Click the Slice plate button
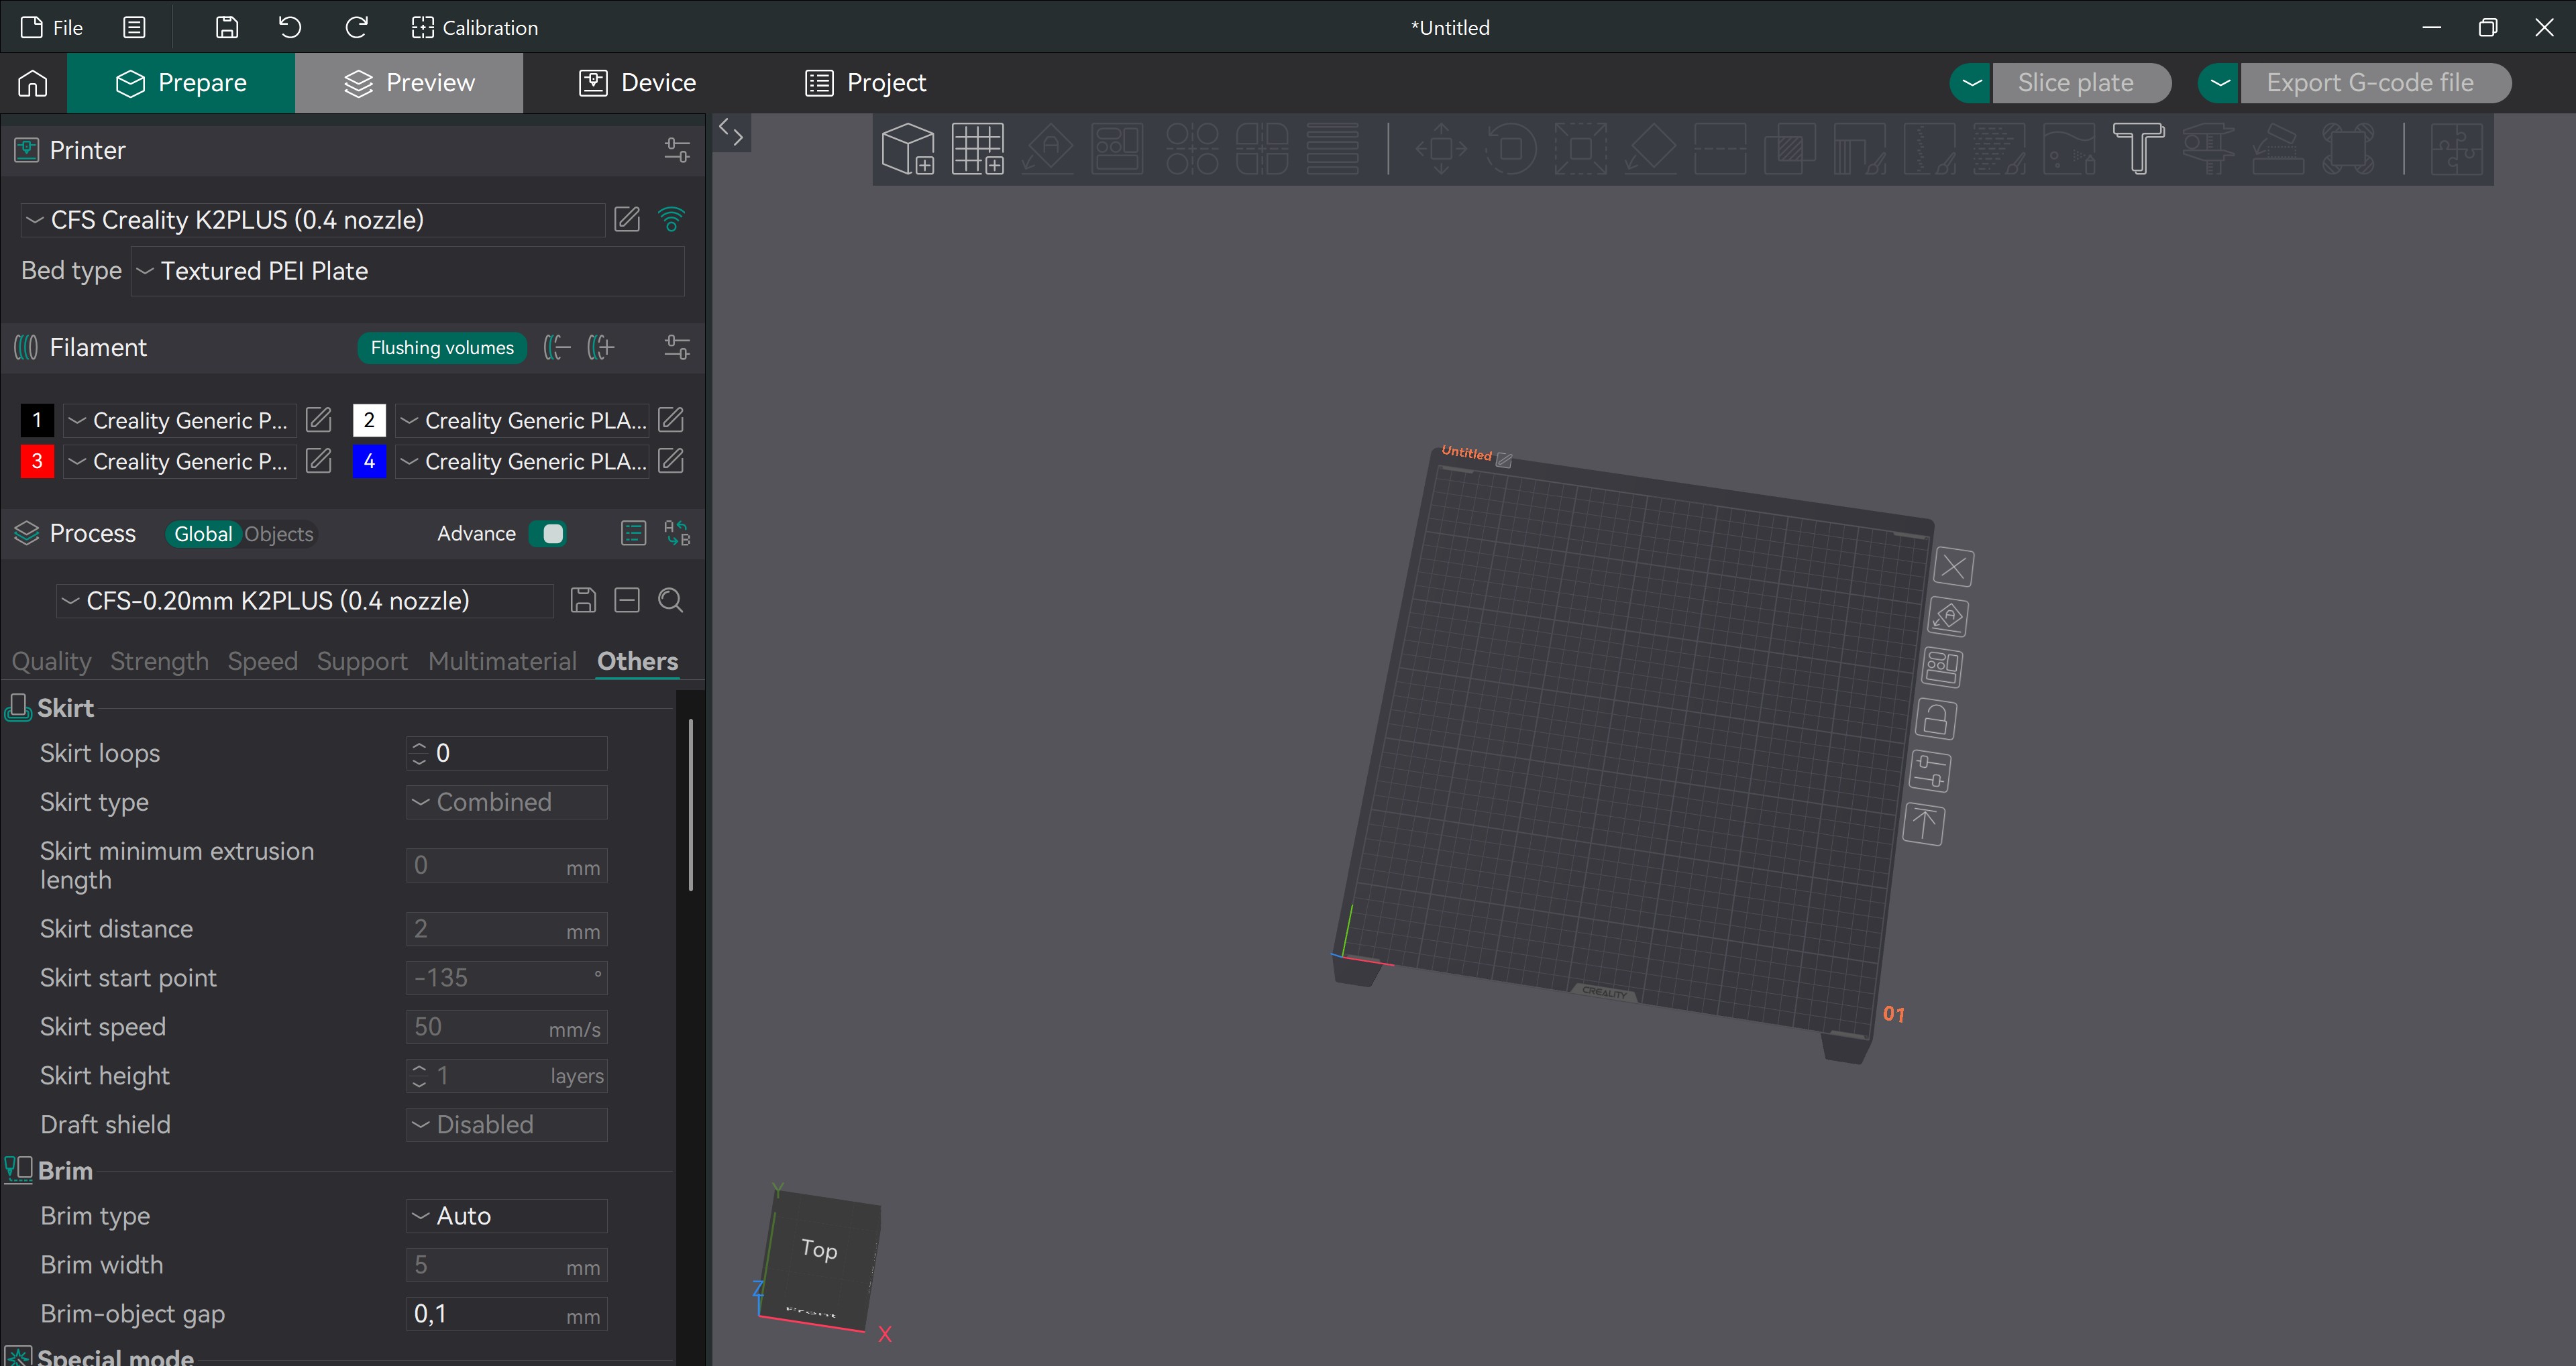This screenshot has width=2576, height=1366. click(2081, 83)
